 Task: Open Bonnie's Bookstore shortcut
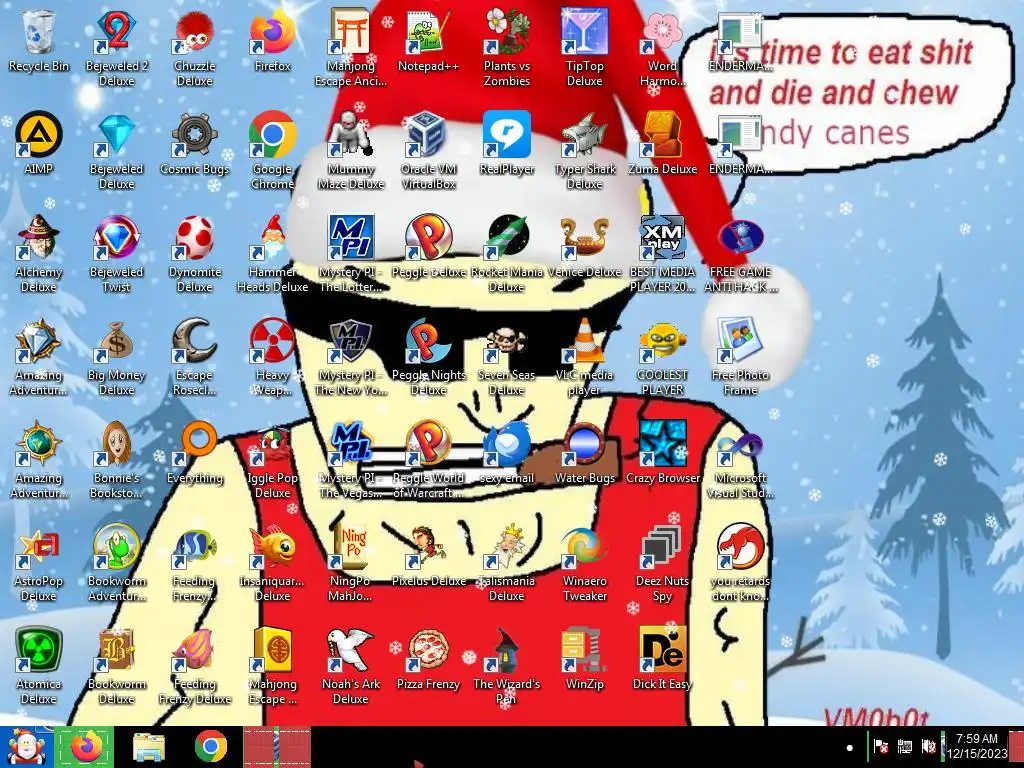(116, 461)
